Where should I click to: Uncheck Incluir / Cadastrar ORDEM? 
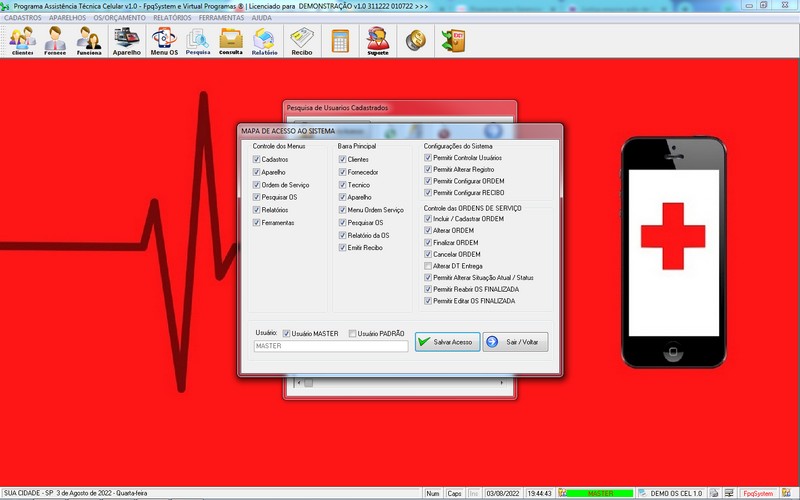tap(428, 218)
